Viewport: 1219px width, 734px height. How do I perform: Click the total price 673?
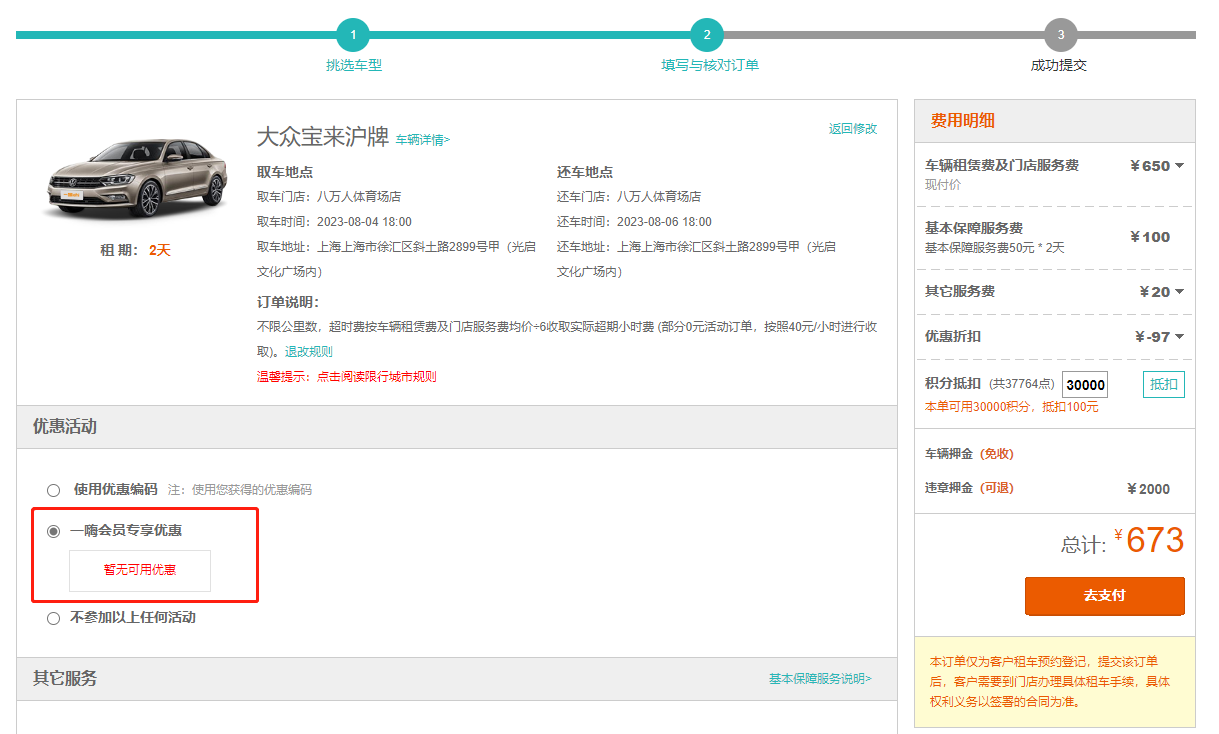pos(1155,540)
